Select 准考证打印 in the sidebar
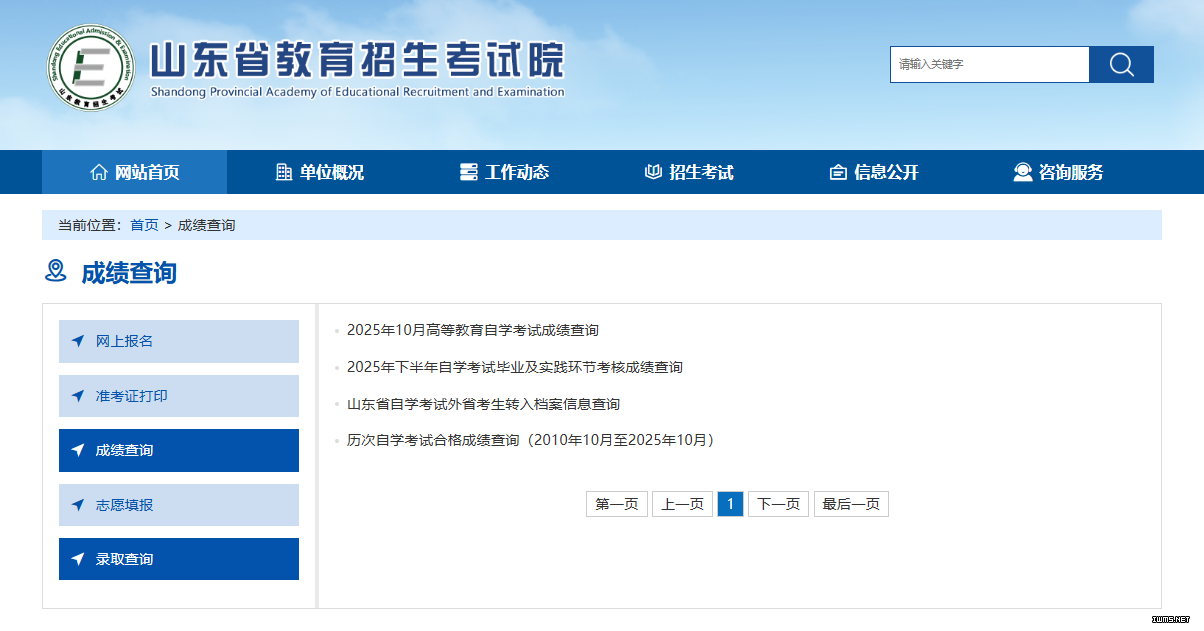This screenshot has height=631, width=1204. 179,396
